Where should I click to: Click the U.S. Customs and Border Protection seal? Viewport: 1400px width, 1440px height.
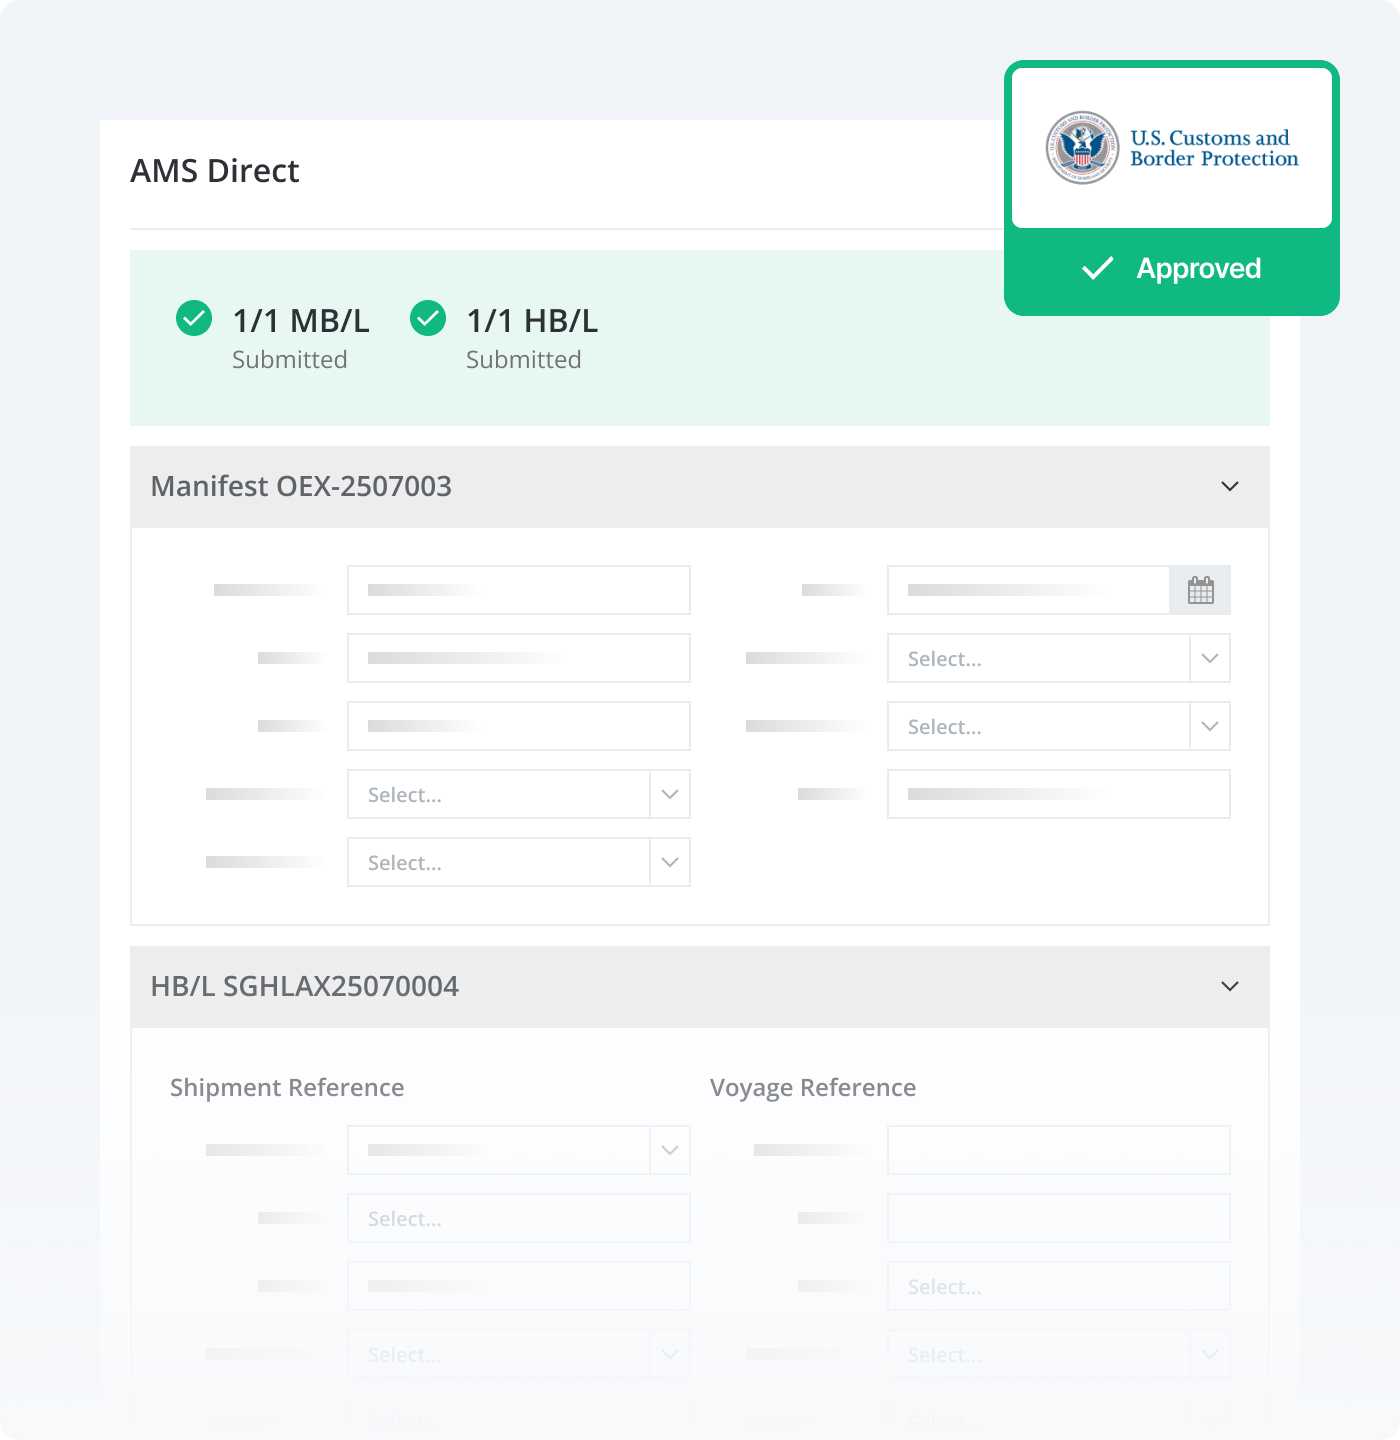pyautogui.click(x=1083, y=148)
